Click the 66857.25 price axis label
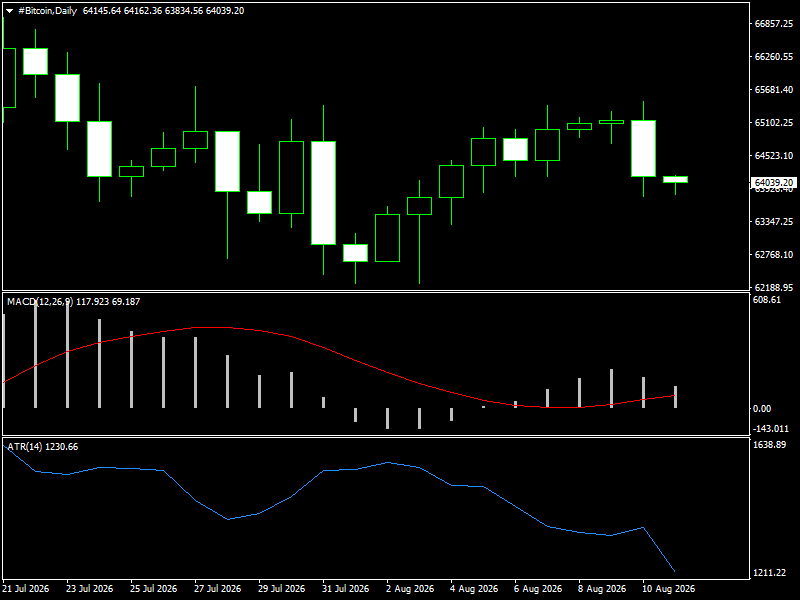Screen dimensions: 800x600 click(x=773, y=23)
